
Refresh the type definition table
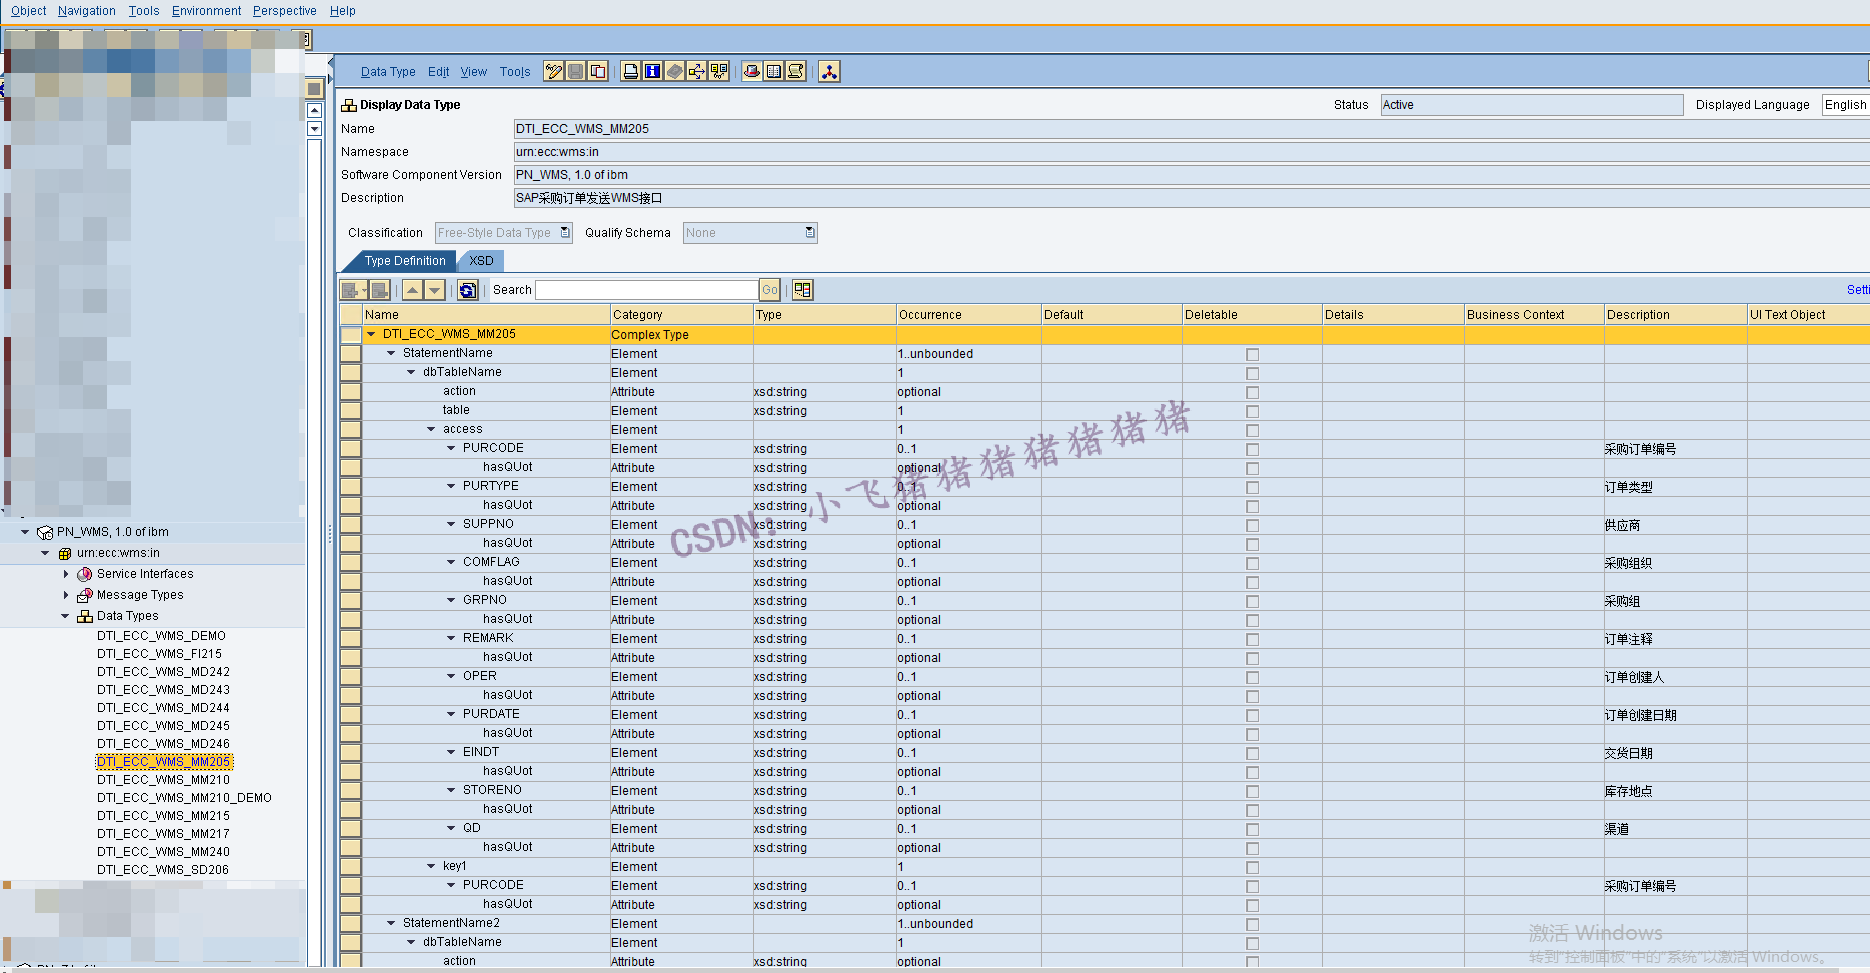(x=467, y=290)
